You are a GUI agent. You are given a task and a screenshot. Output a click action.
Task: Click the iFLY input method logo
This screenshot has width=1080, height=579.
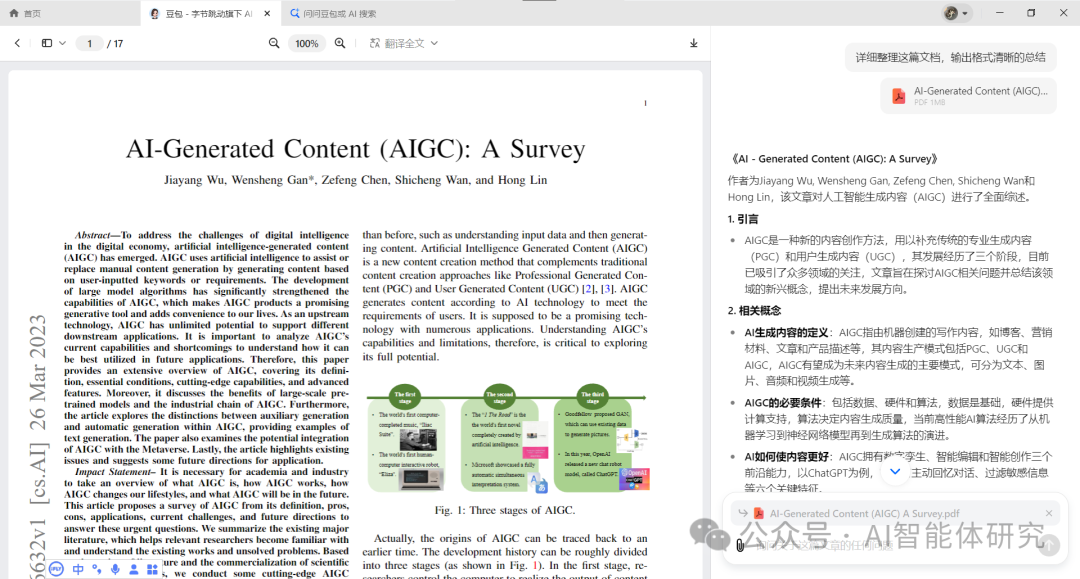pos(56,569)
